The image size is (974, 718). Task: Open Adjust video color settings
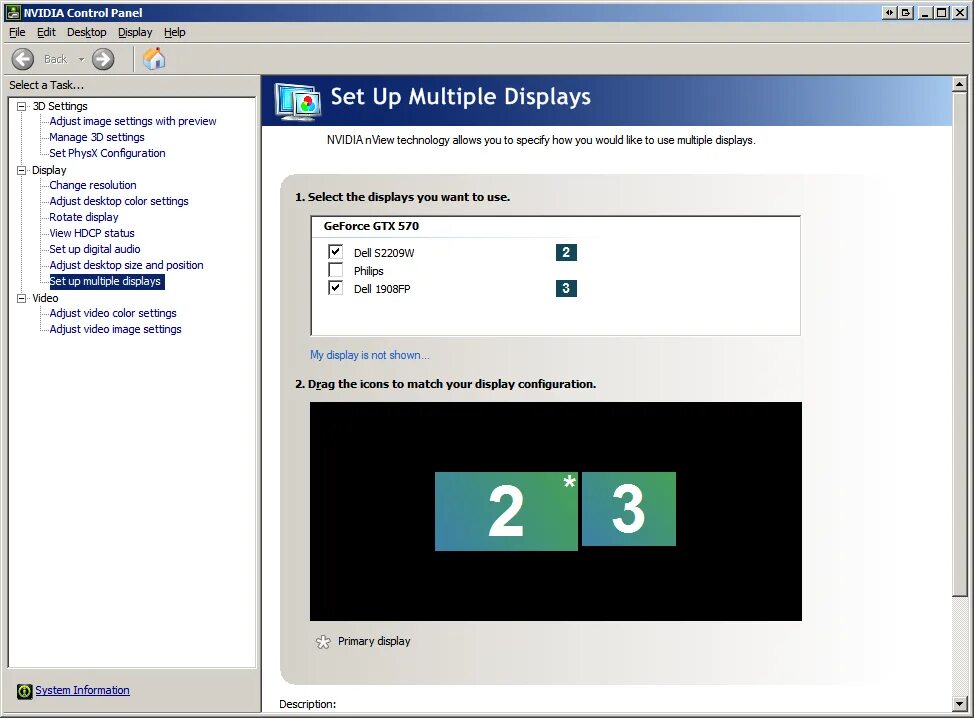point(113,314)
